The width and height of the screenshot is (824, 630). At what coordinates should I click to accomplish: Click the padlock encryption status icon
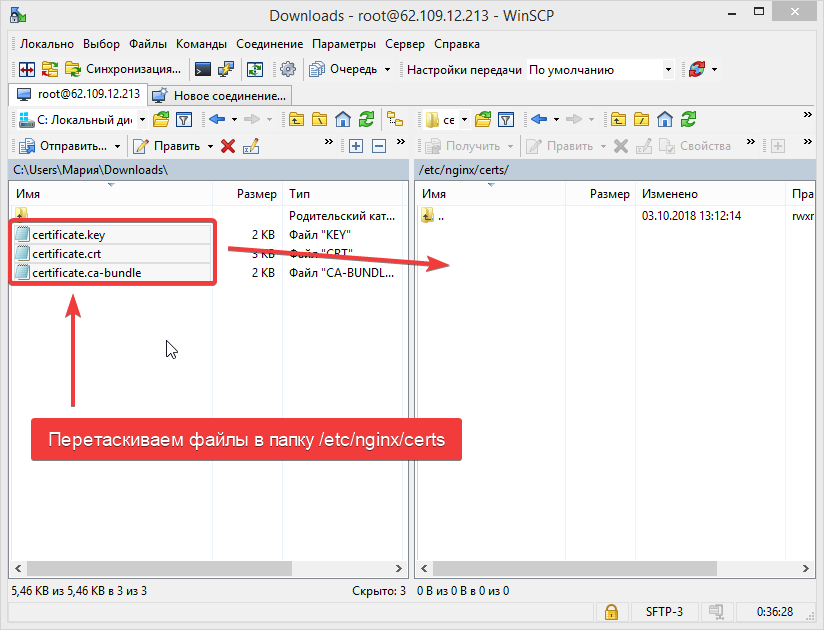pyautogui.click(x=611, y=612)
